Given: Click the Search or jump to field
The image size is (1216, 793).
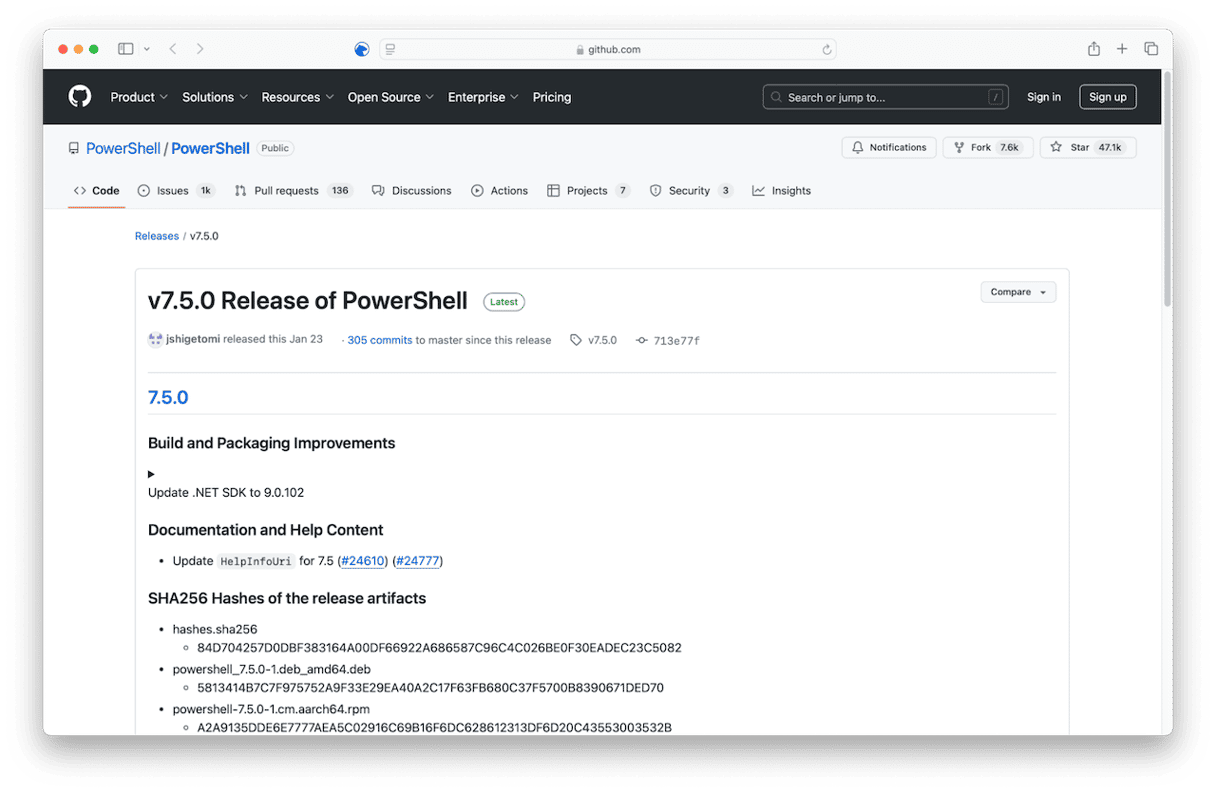Looking at the screenshot, I should tap(885, 97).
